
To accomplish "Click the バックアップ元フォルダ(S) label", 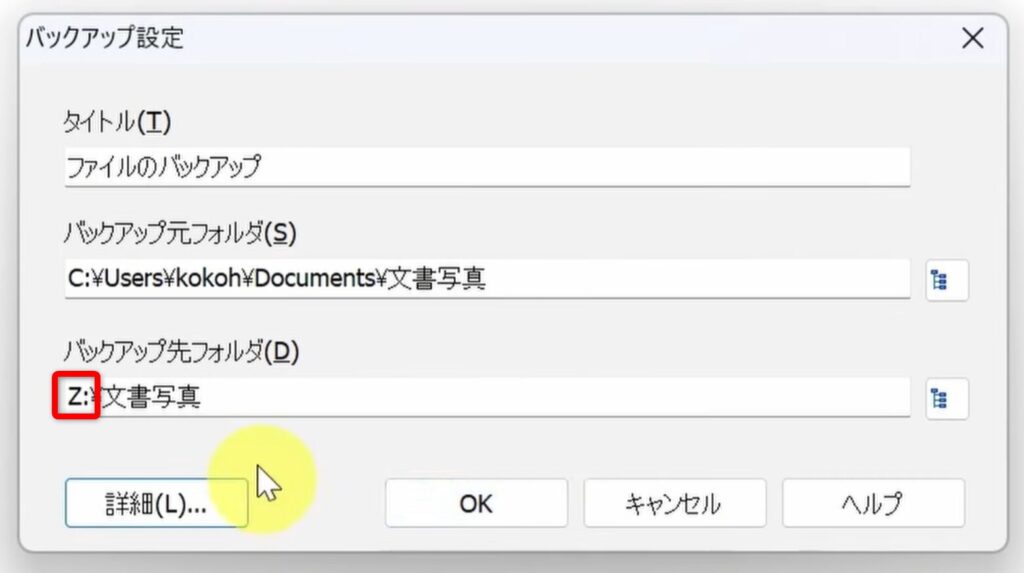I will pyautogui.click(x=180, y=233).
